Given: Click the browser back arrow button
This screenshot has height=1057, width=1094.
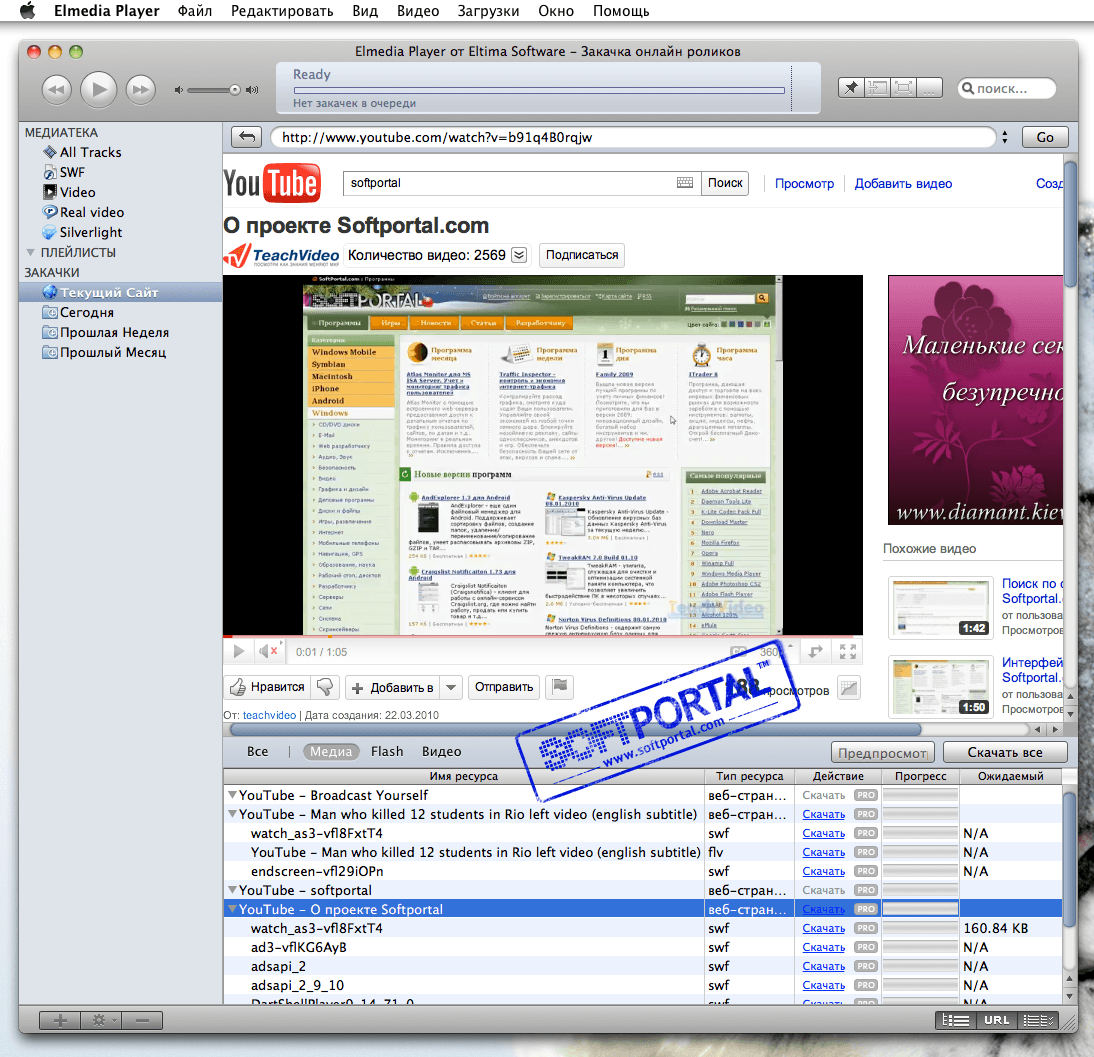Looking at the screenshot, I should pyautogui.click(x=246, y=137).
